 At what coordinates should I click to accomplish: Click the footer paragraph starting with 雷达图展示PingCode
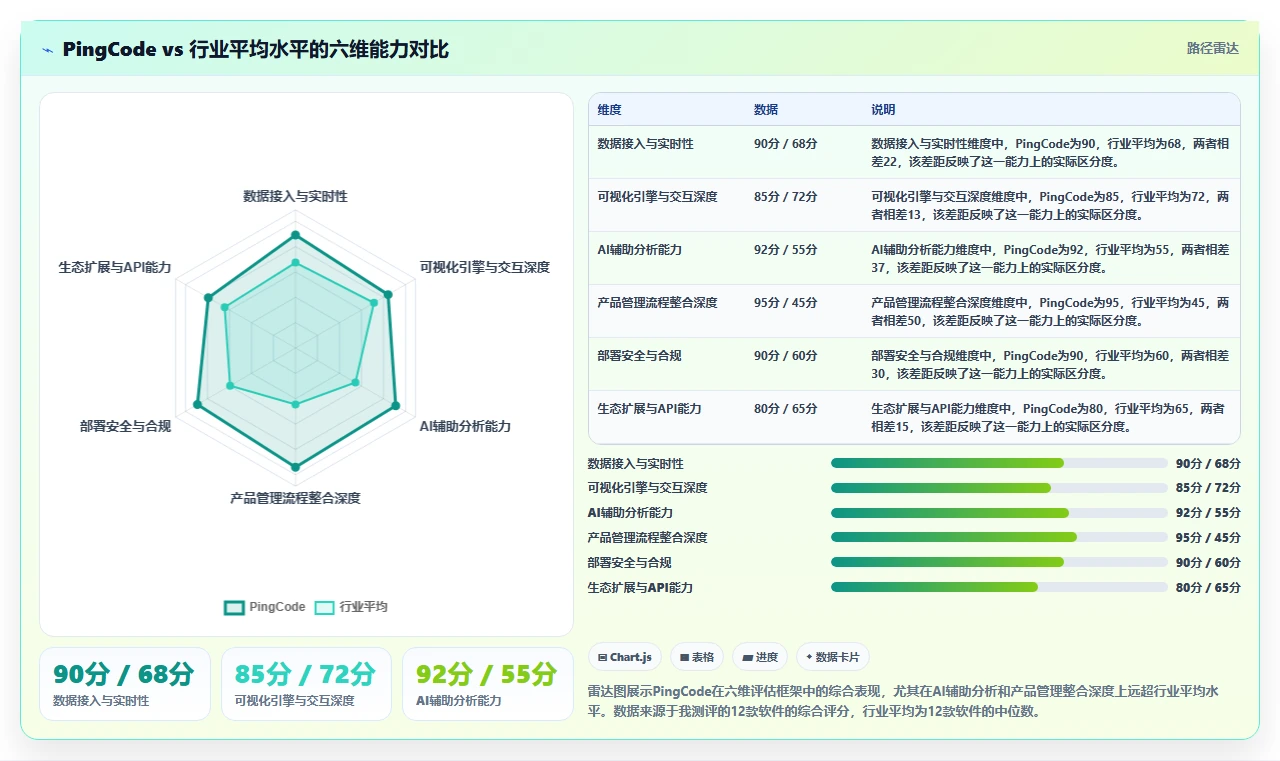[x=905, y=702]
